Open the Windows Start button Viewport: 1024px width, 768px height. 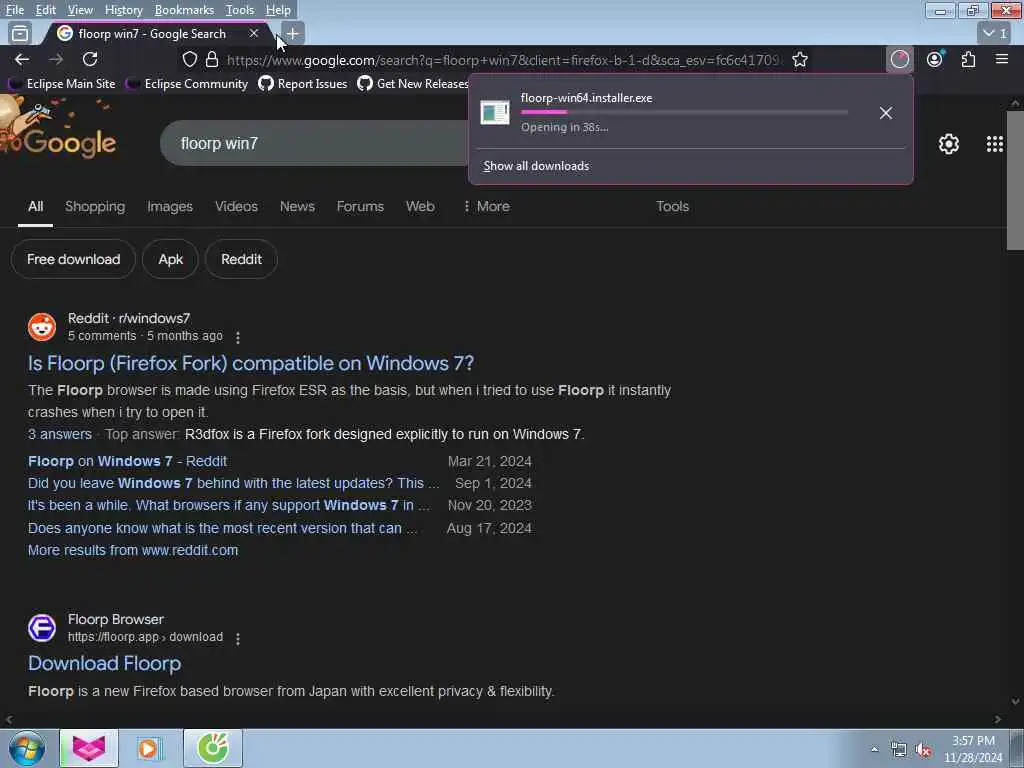click(27, 748)
